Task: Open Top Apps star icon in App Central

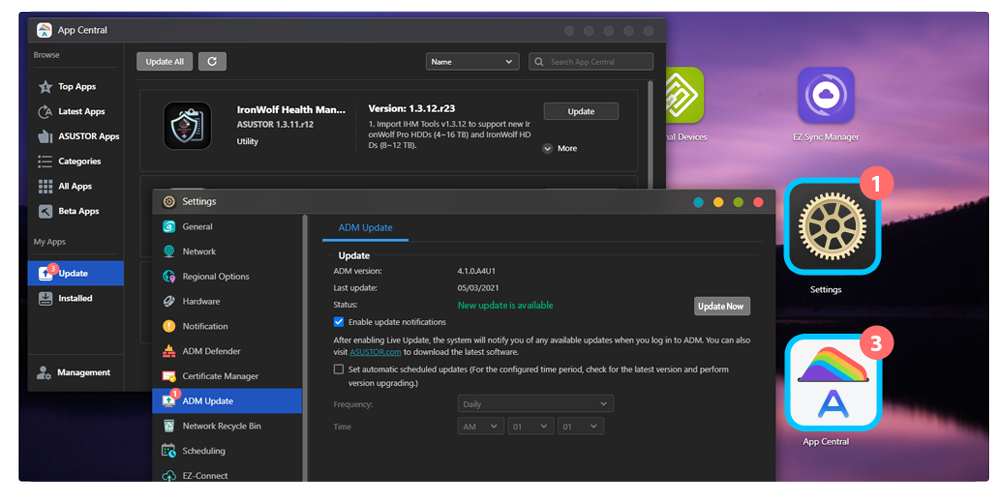Action: click(x=45, y=87)
